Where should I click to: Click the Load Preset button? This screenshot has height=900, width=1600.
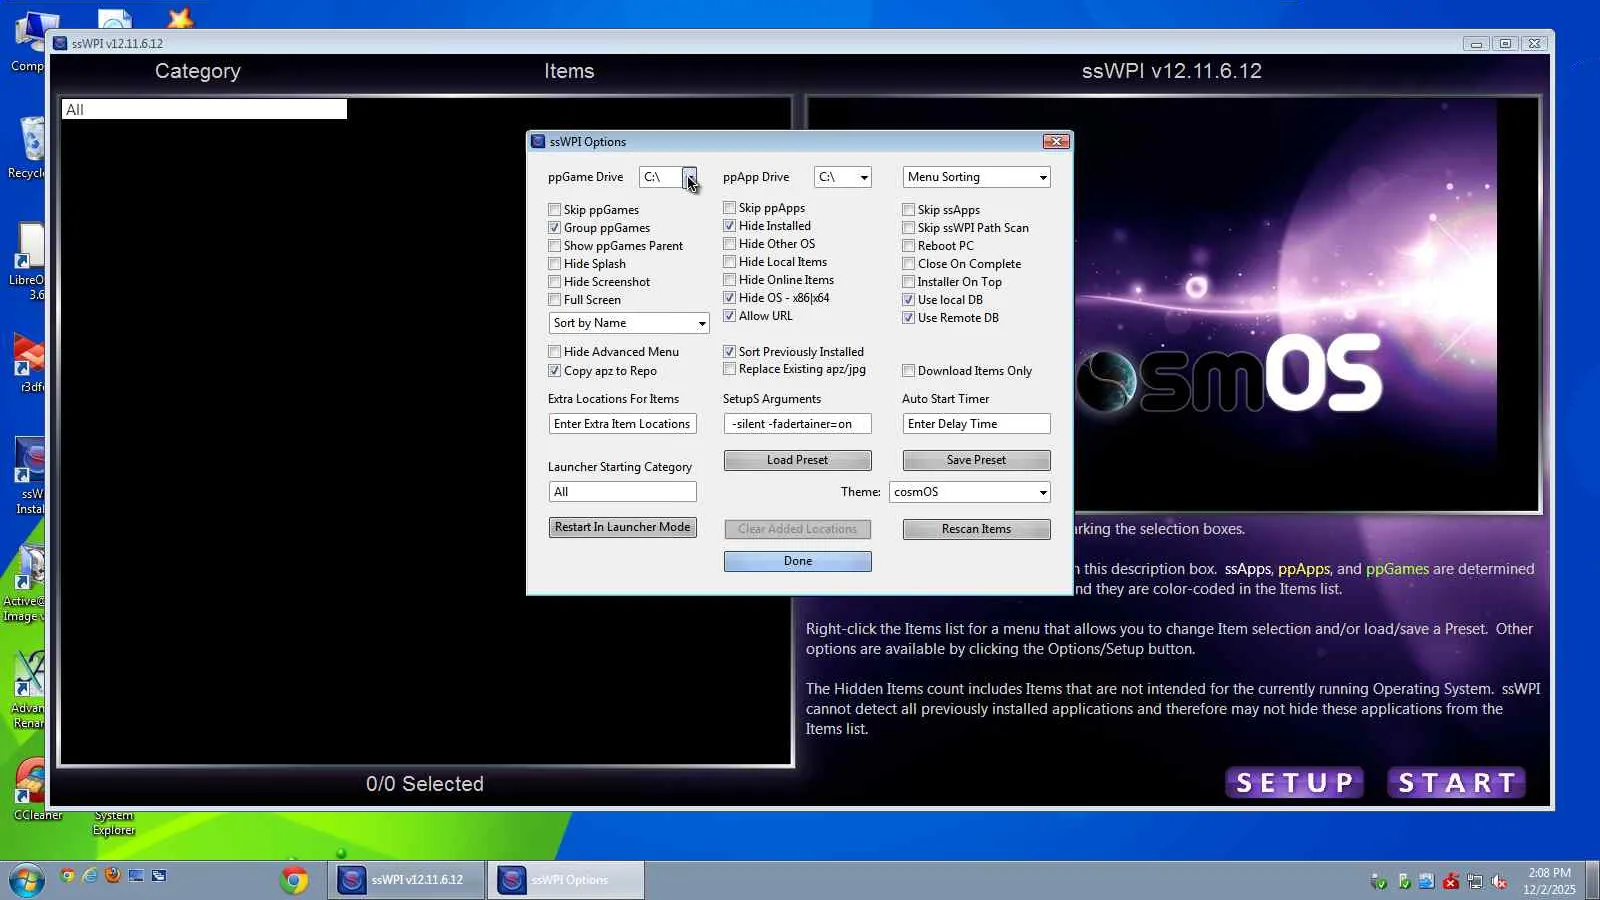797,460
